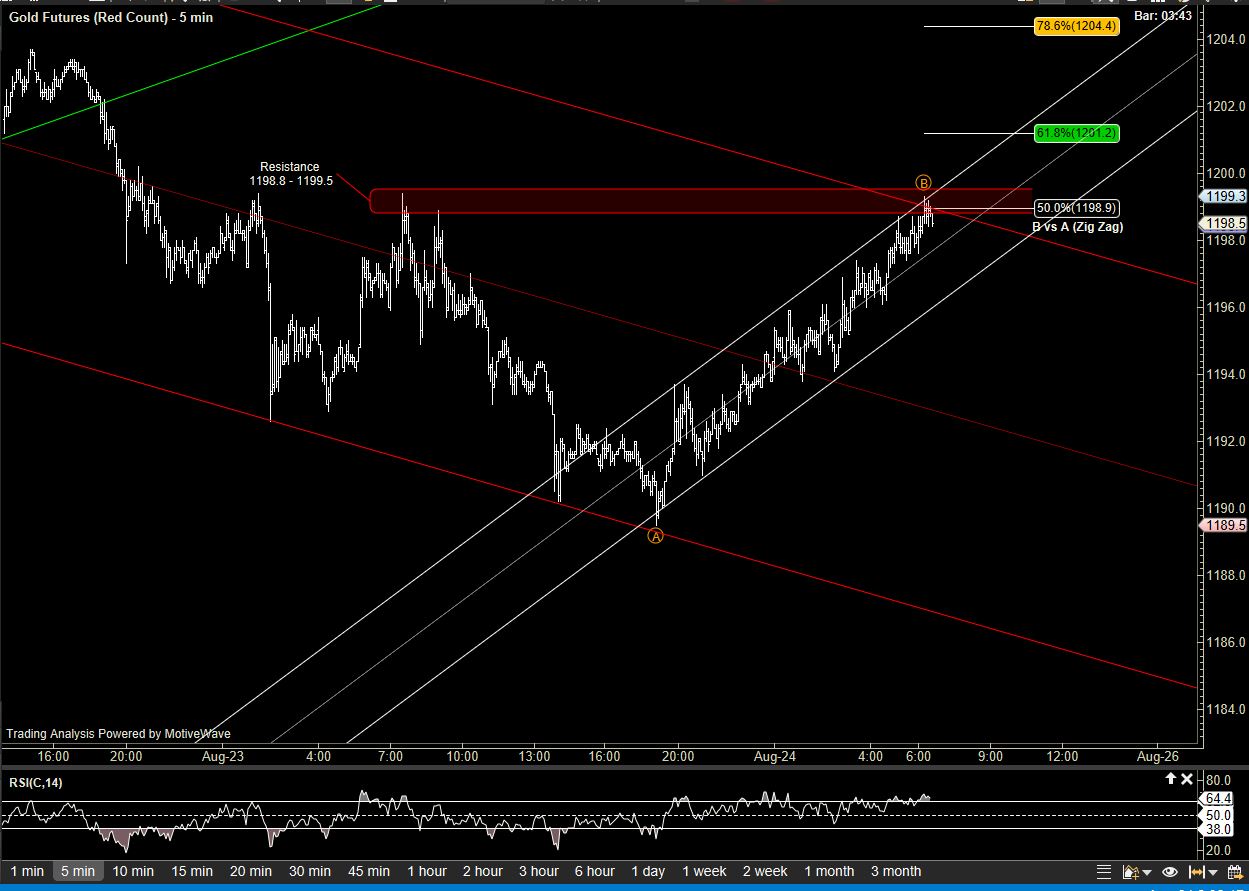Switch to the 3 month timeframe
The height and width of the screenshot is (891, 1249).
[895, 871]
